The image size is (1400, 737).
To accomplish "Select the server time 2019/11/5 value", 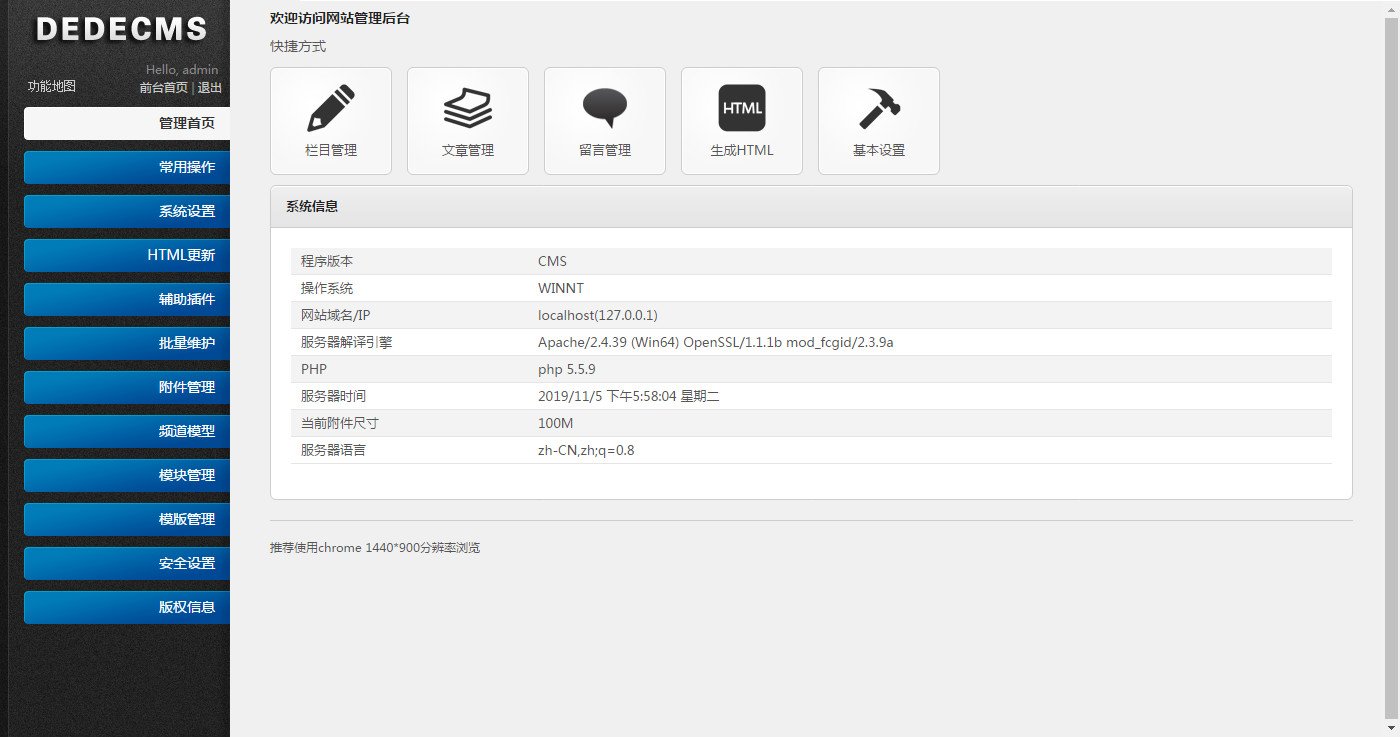I will [x=629, y=397].
